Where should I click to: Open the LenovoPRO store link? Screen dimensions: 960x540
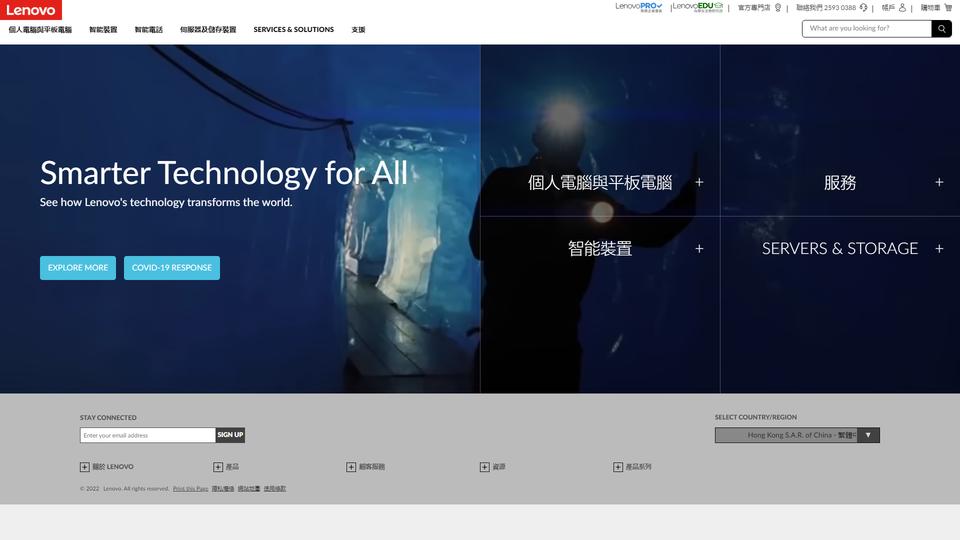point(639,7)
